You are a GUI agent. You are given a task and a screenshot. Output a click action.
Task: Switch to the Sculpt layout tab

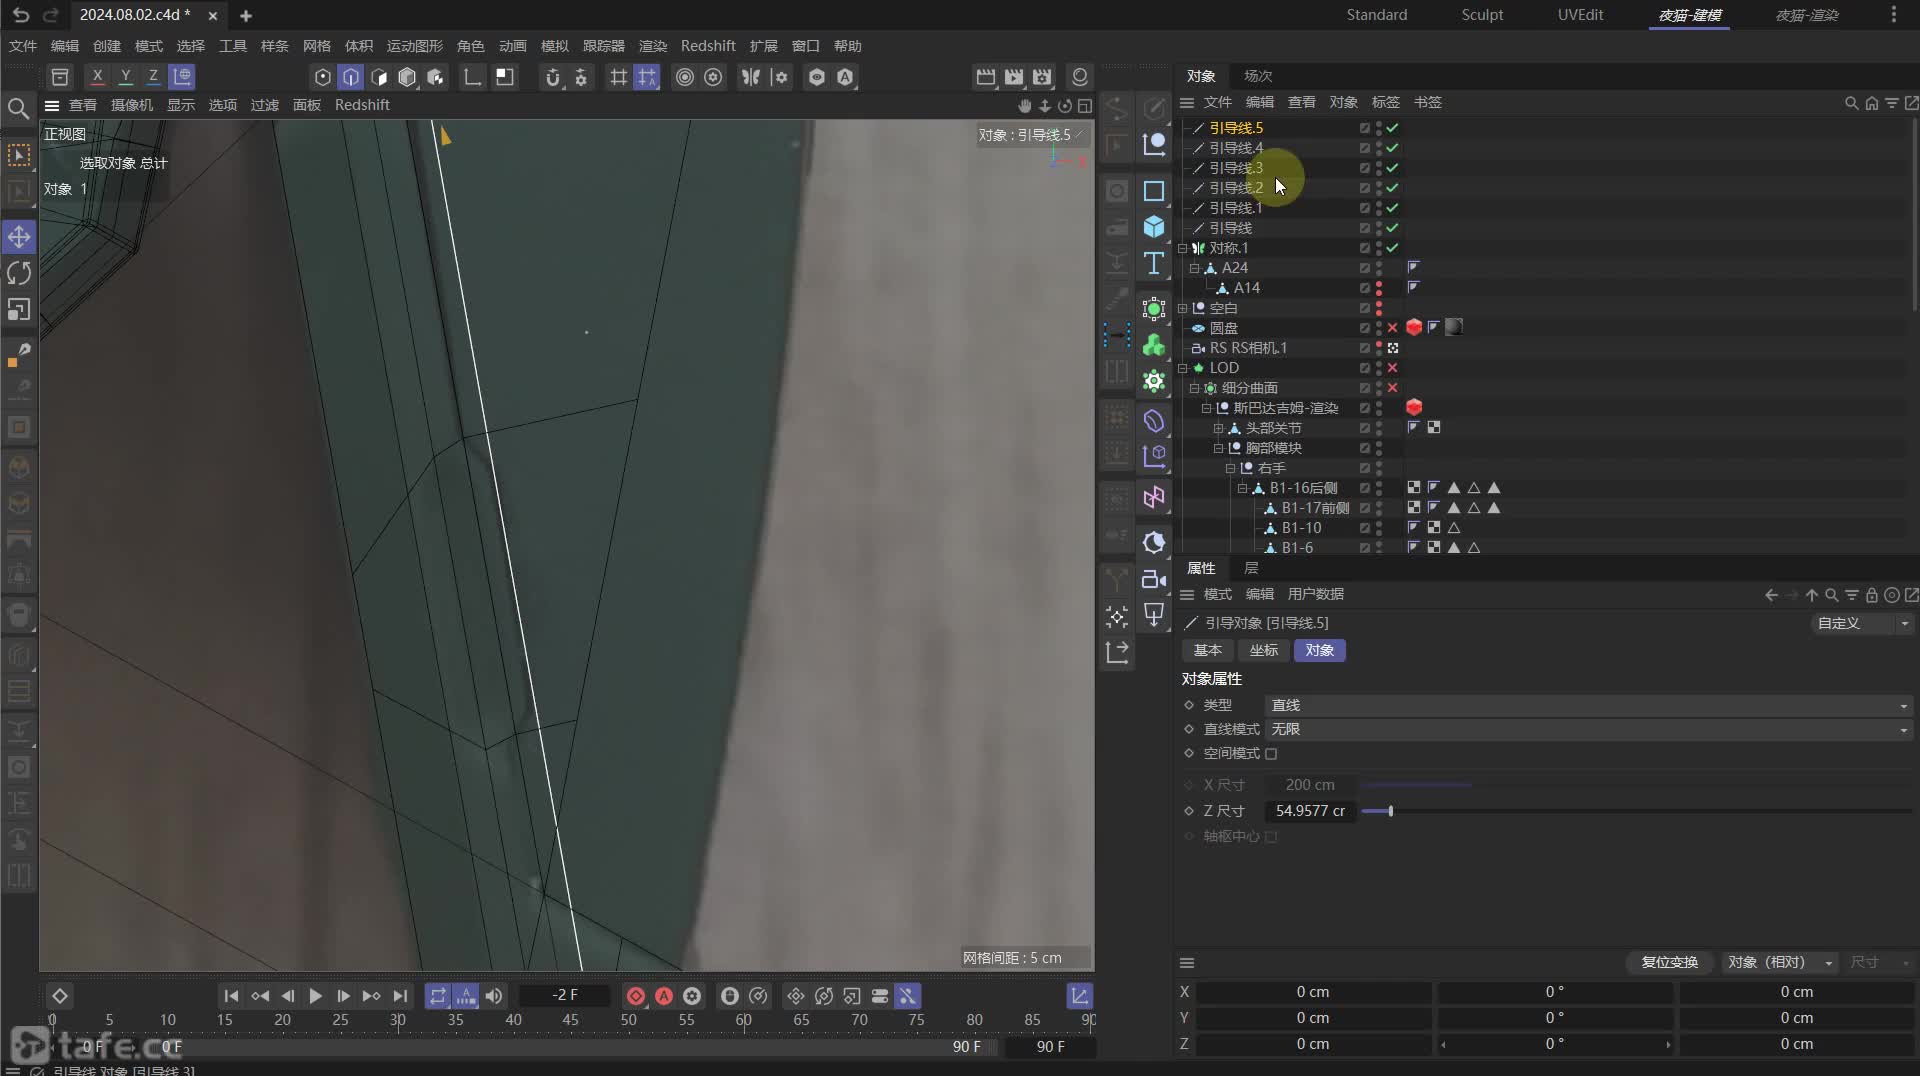pos(1482,15)
